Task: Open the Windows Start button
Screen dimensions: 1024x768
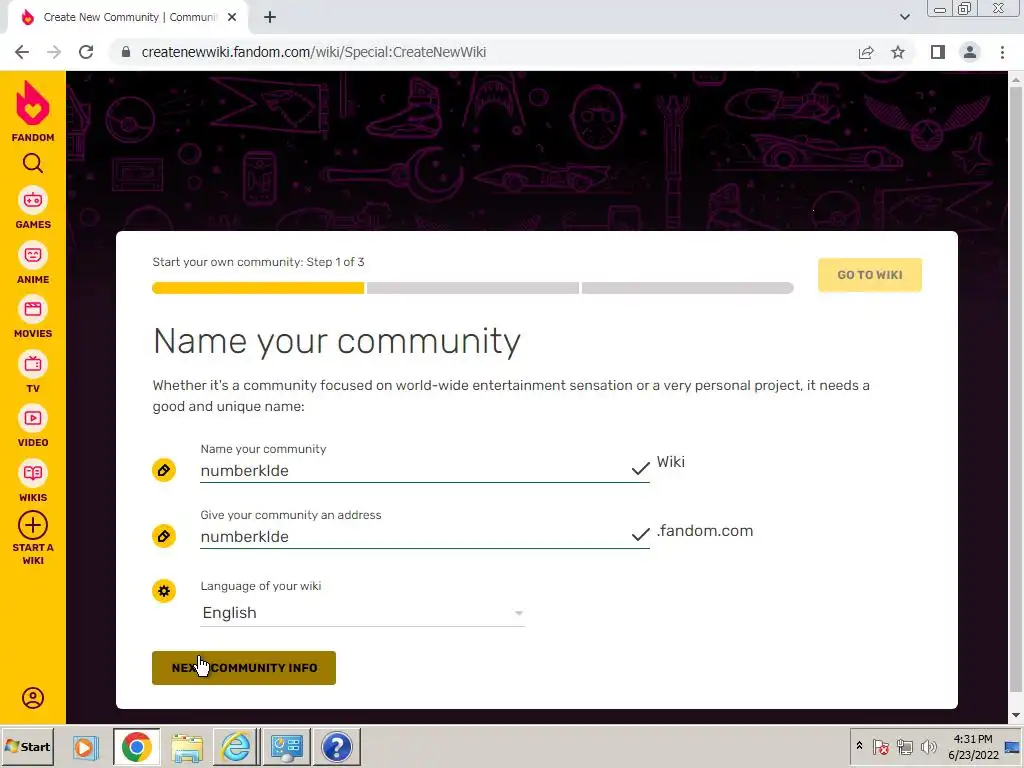Action: [27, 746]
